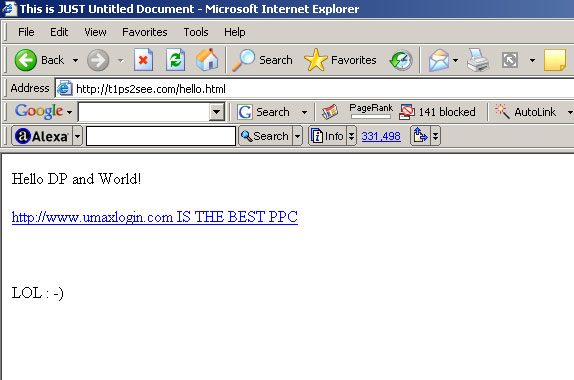
Task: Refresh the page with green arrows icon
Action: (x=176, y=60)
